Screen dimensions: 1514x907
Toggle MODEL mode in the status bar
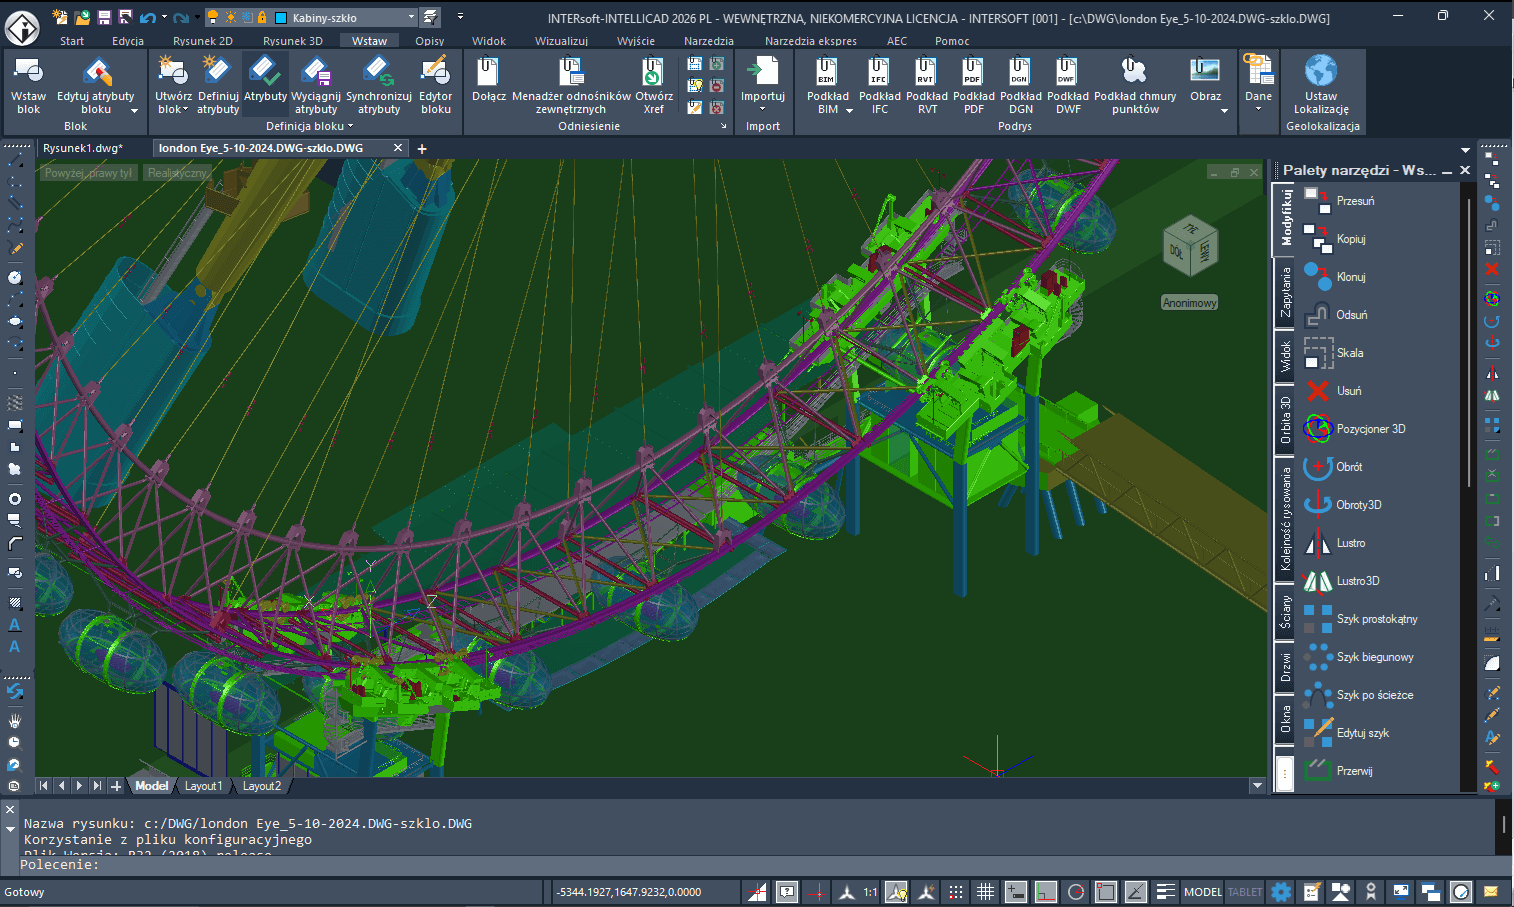tap(1202, 891)
